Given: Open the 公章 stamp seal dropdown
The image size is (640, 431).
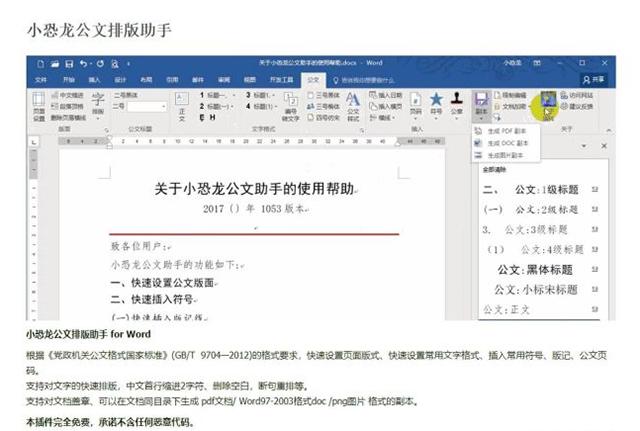Looking at the screenshot, I should [456, 105].
